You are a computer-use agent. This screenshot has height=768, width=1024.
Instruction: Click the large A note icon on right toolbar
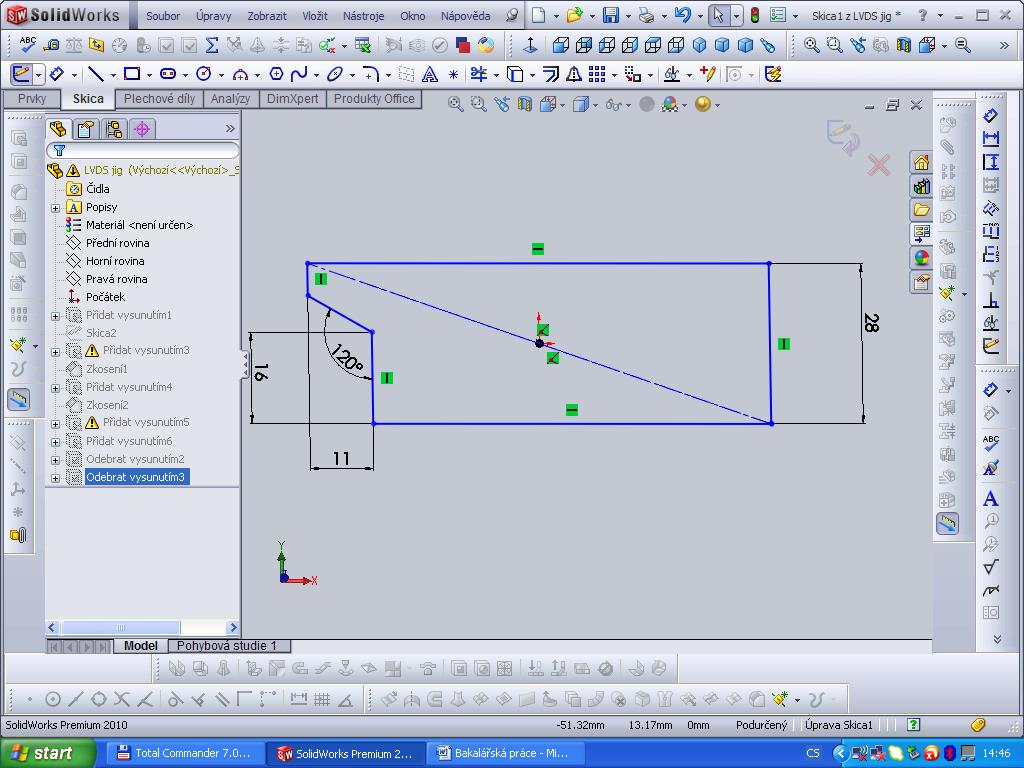[x=991, y=499]
